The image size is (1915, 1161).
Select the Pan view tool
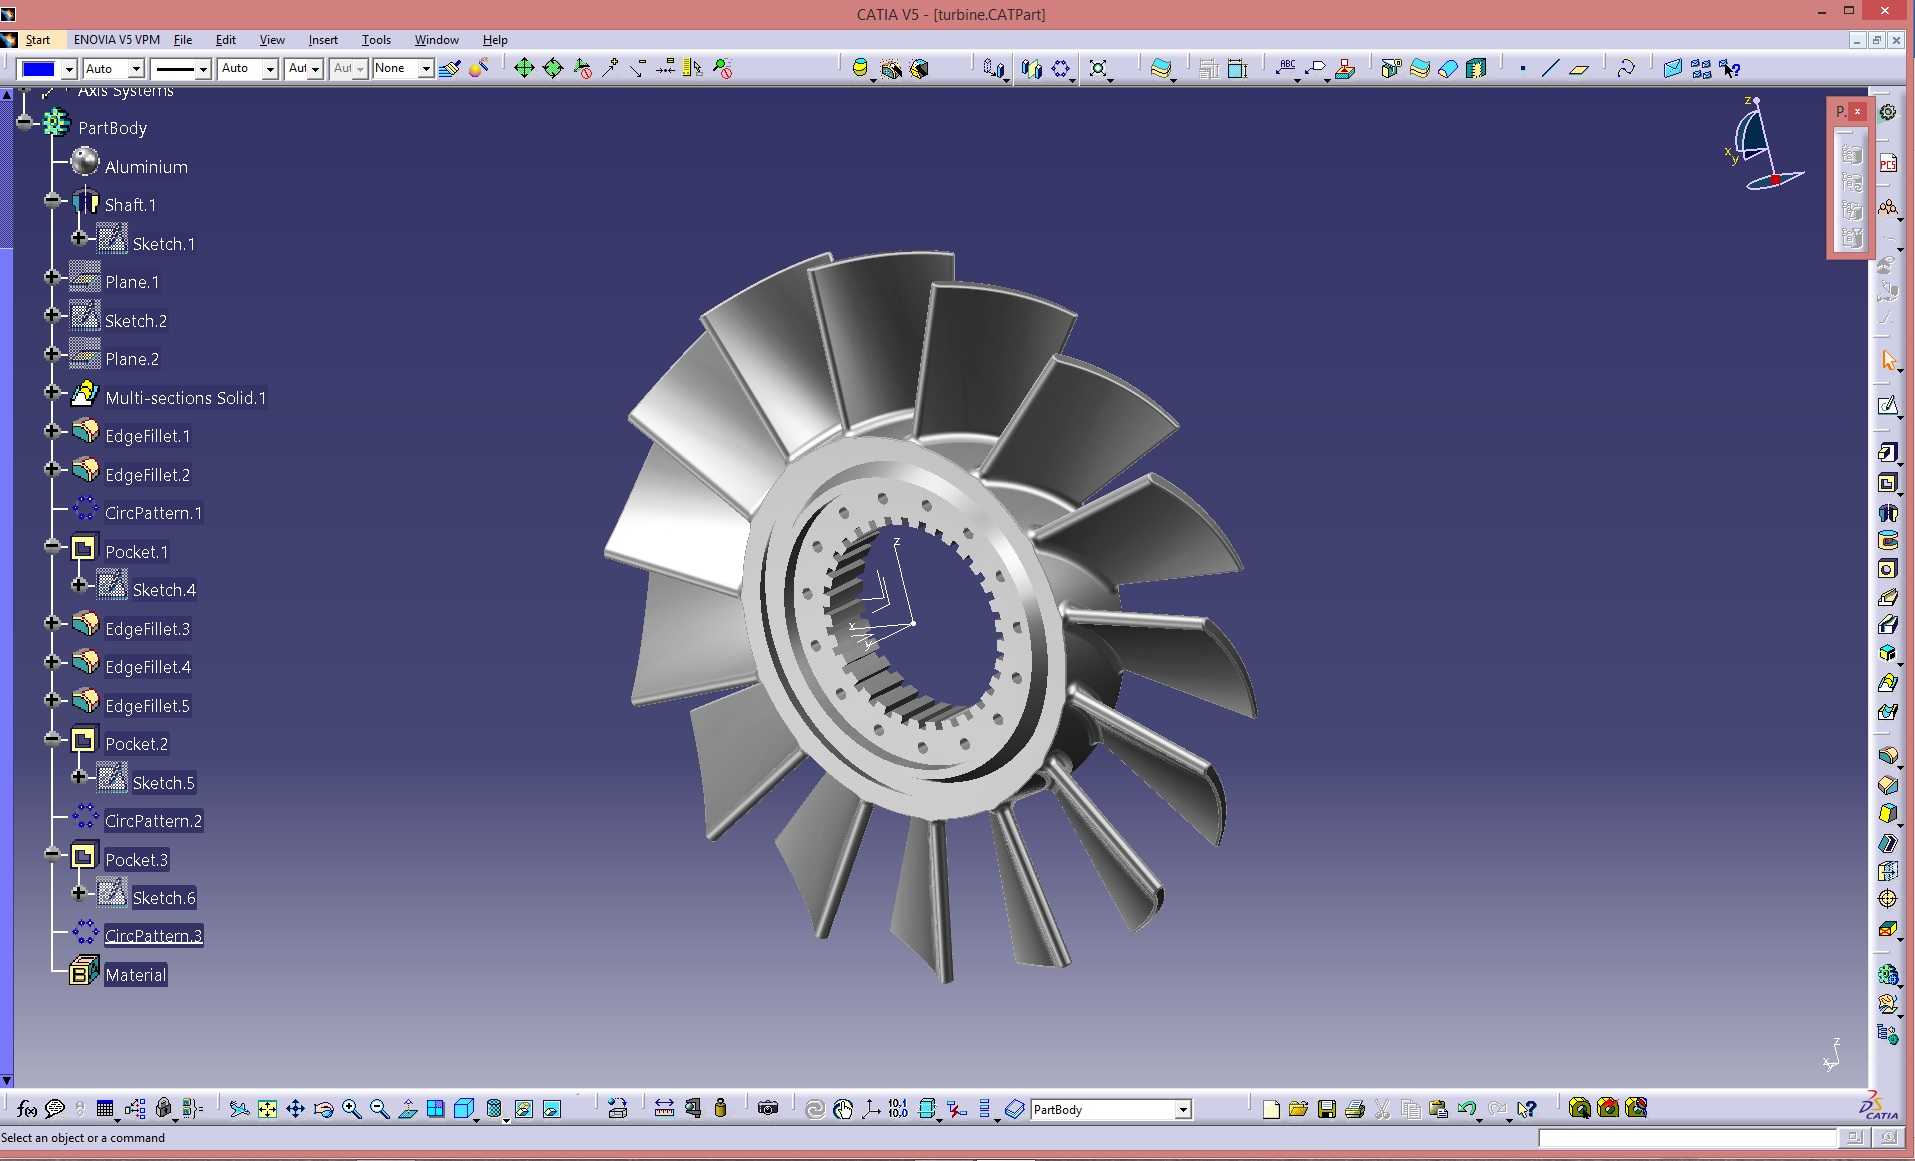pos(295,1109)
